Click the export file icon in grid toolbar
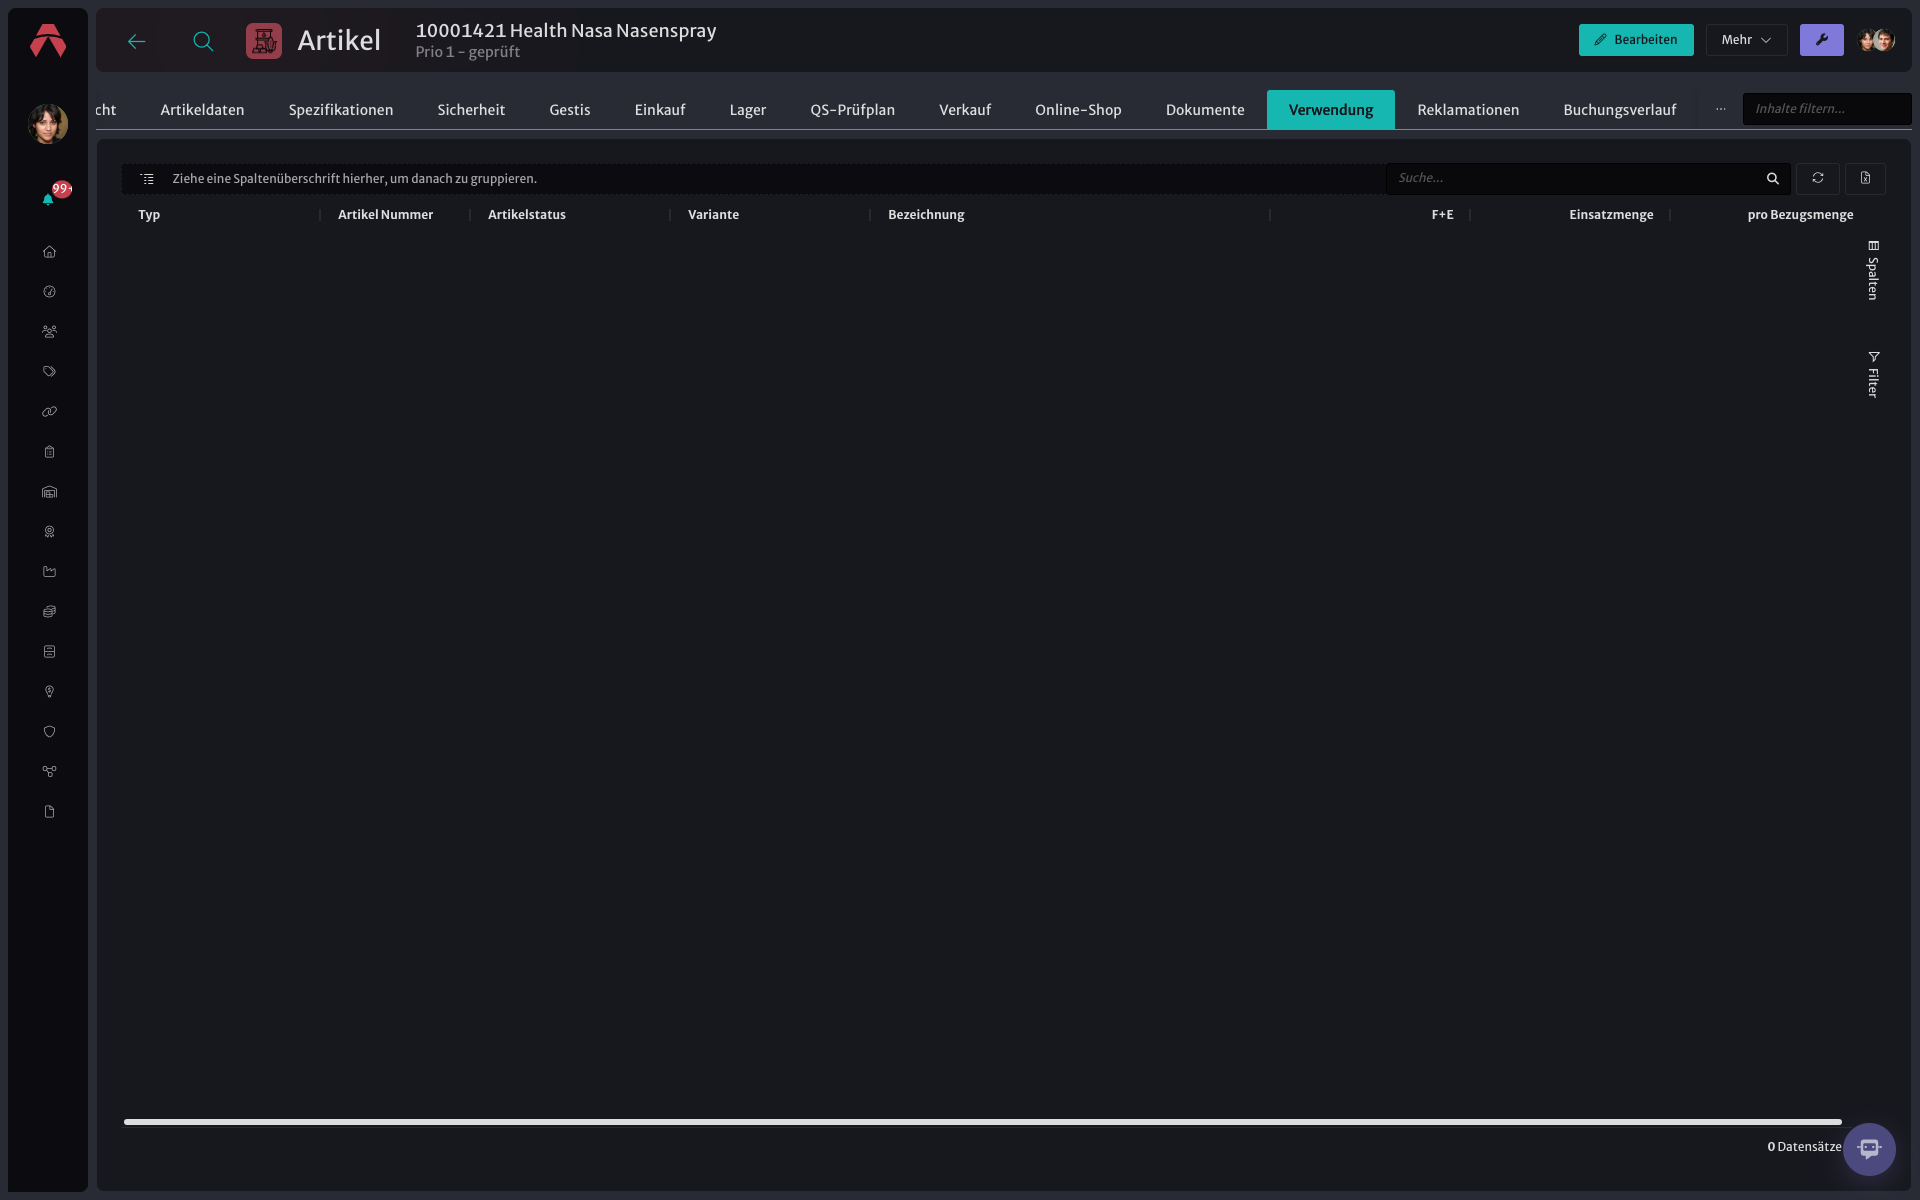This screenshot has width=1920, height=1200. coord(1865,178)
